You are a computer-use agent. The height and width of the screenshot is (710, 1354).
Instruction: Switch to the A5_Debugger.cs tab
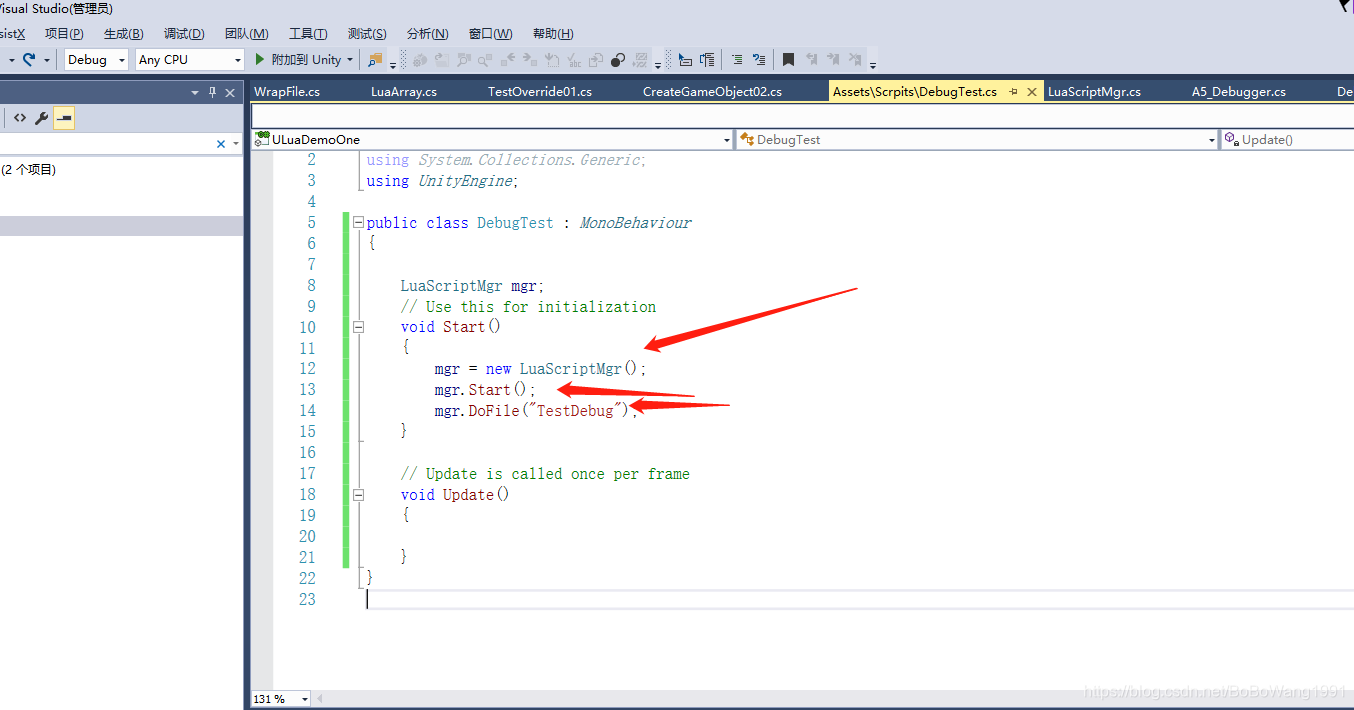coord(1239,91)
